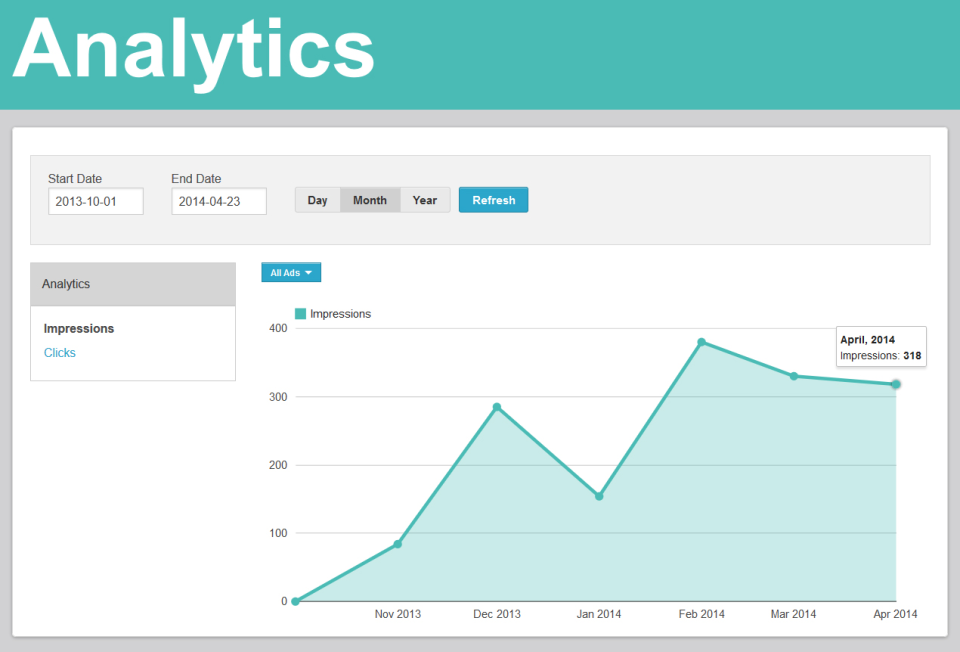Click the January 2014 dip point
960x652 pixels.
pyautogui.click(x=599, y=495)
